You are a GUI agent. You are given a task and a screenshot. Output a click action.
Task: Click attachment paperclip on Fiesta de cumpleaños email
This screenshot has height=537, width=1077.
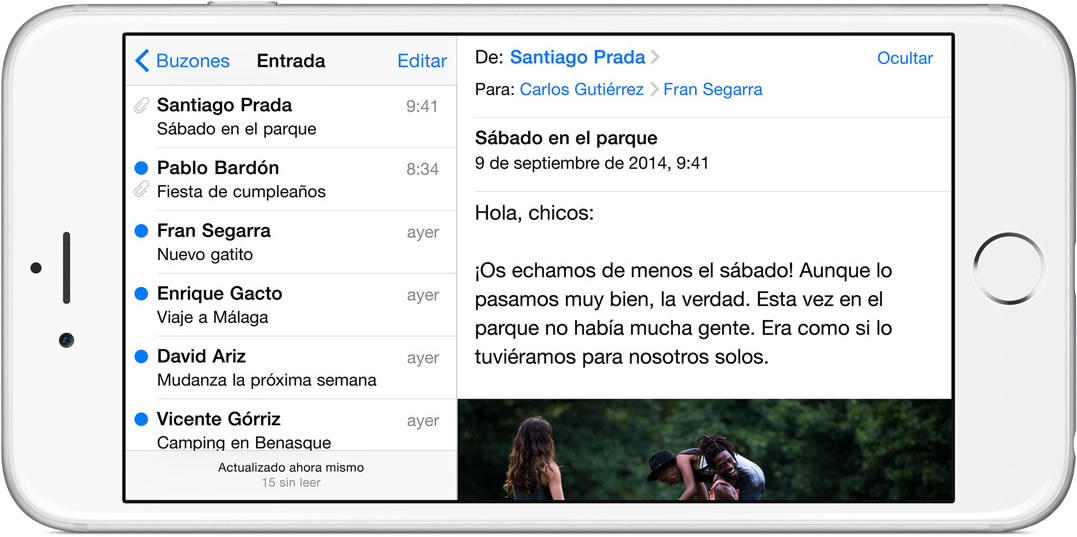(x=141, y=189)
